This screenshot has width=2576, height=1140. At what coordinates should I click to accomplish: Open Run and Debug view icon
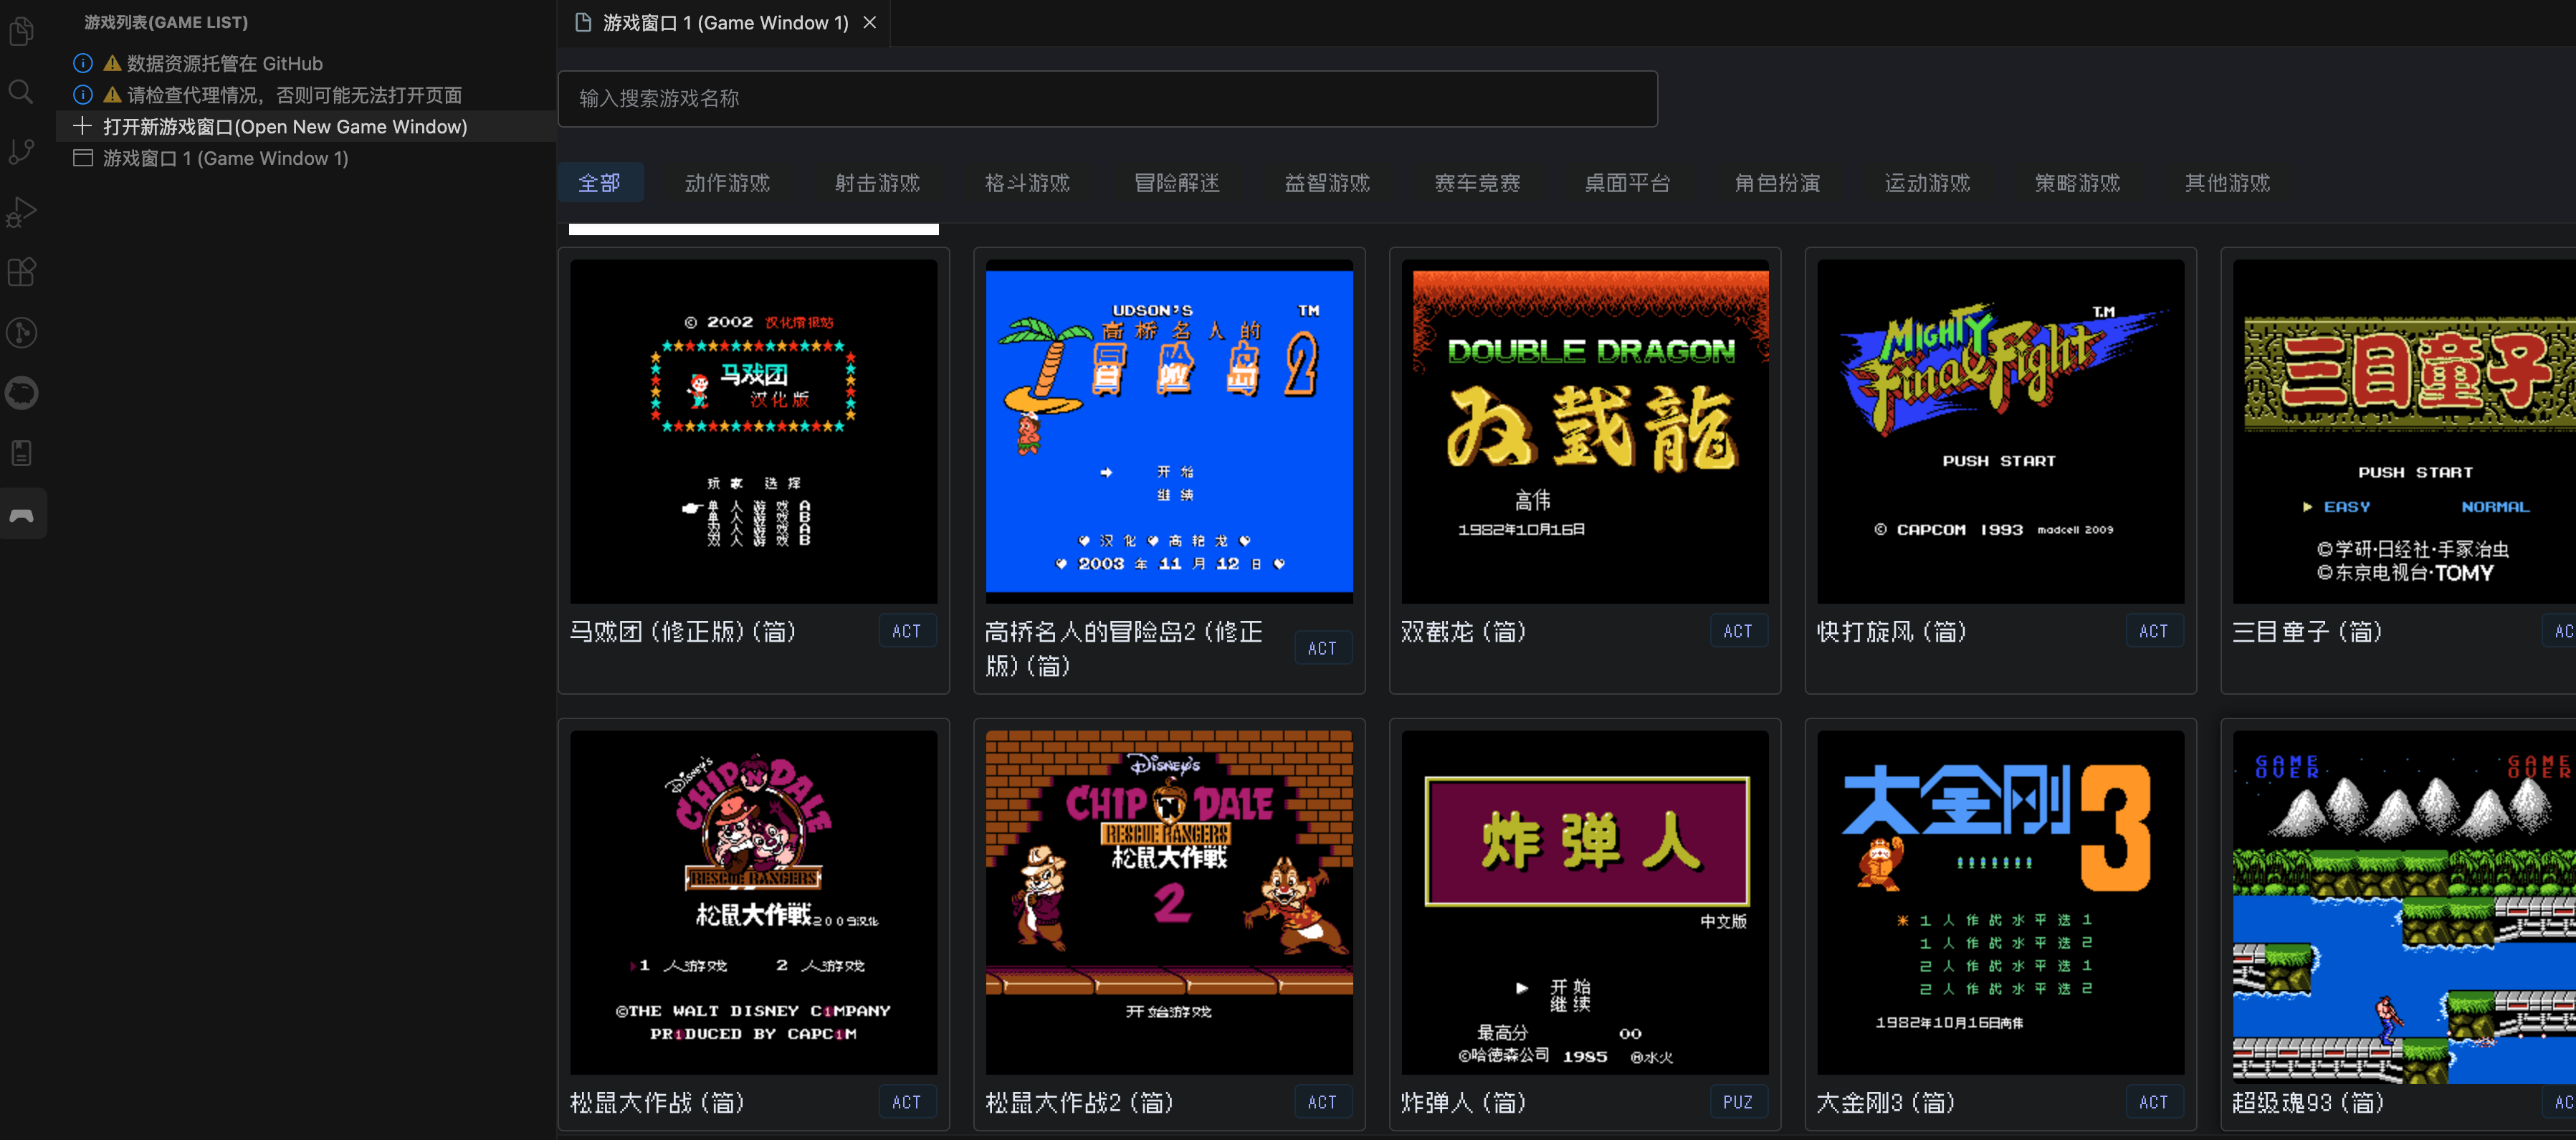22,212
